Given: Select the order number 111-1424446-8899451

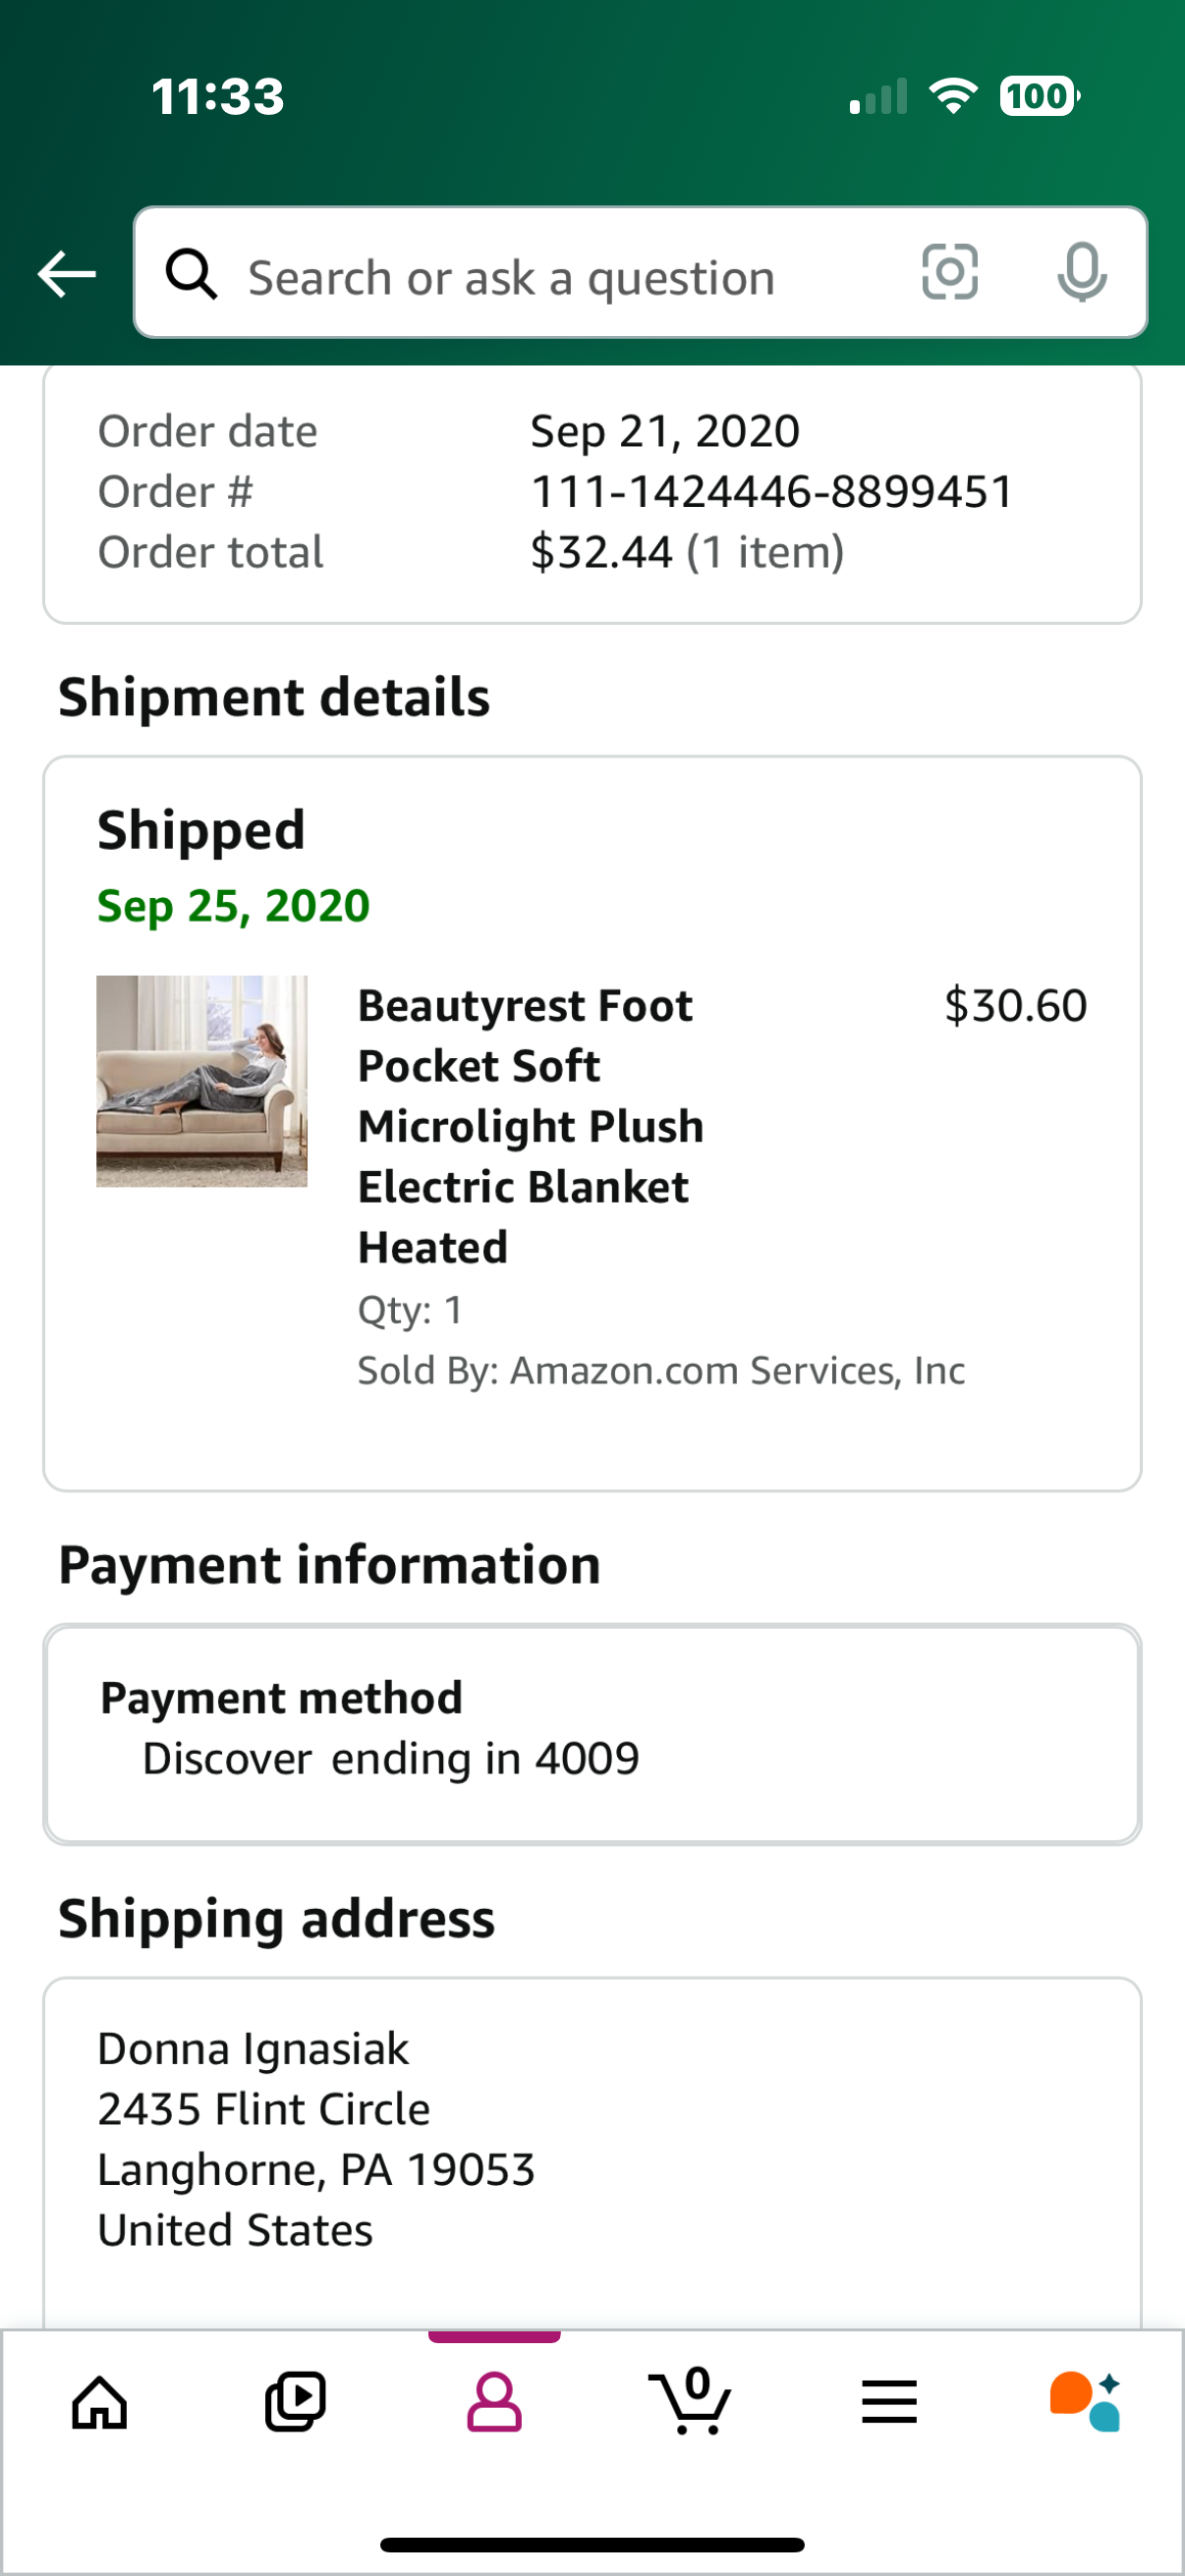Looking at the screenshot, I should click(772, 492).
